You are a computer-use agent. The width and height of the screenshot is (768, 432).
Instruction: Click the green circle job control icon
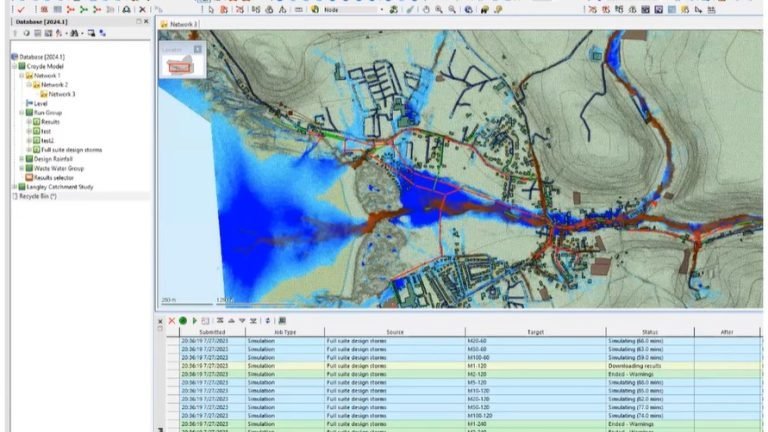[183, 321]
